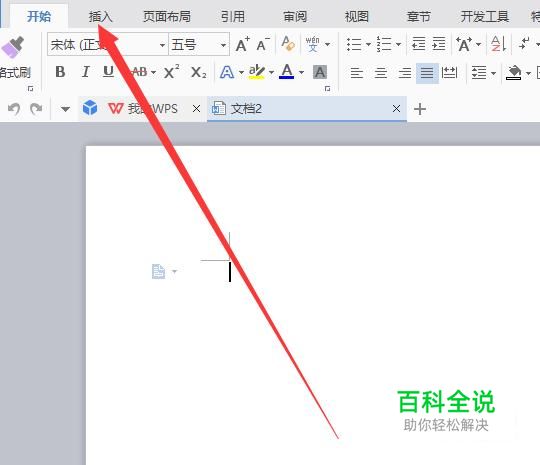Click the Chinese layout A icon

[464, 44]
